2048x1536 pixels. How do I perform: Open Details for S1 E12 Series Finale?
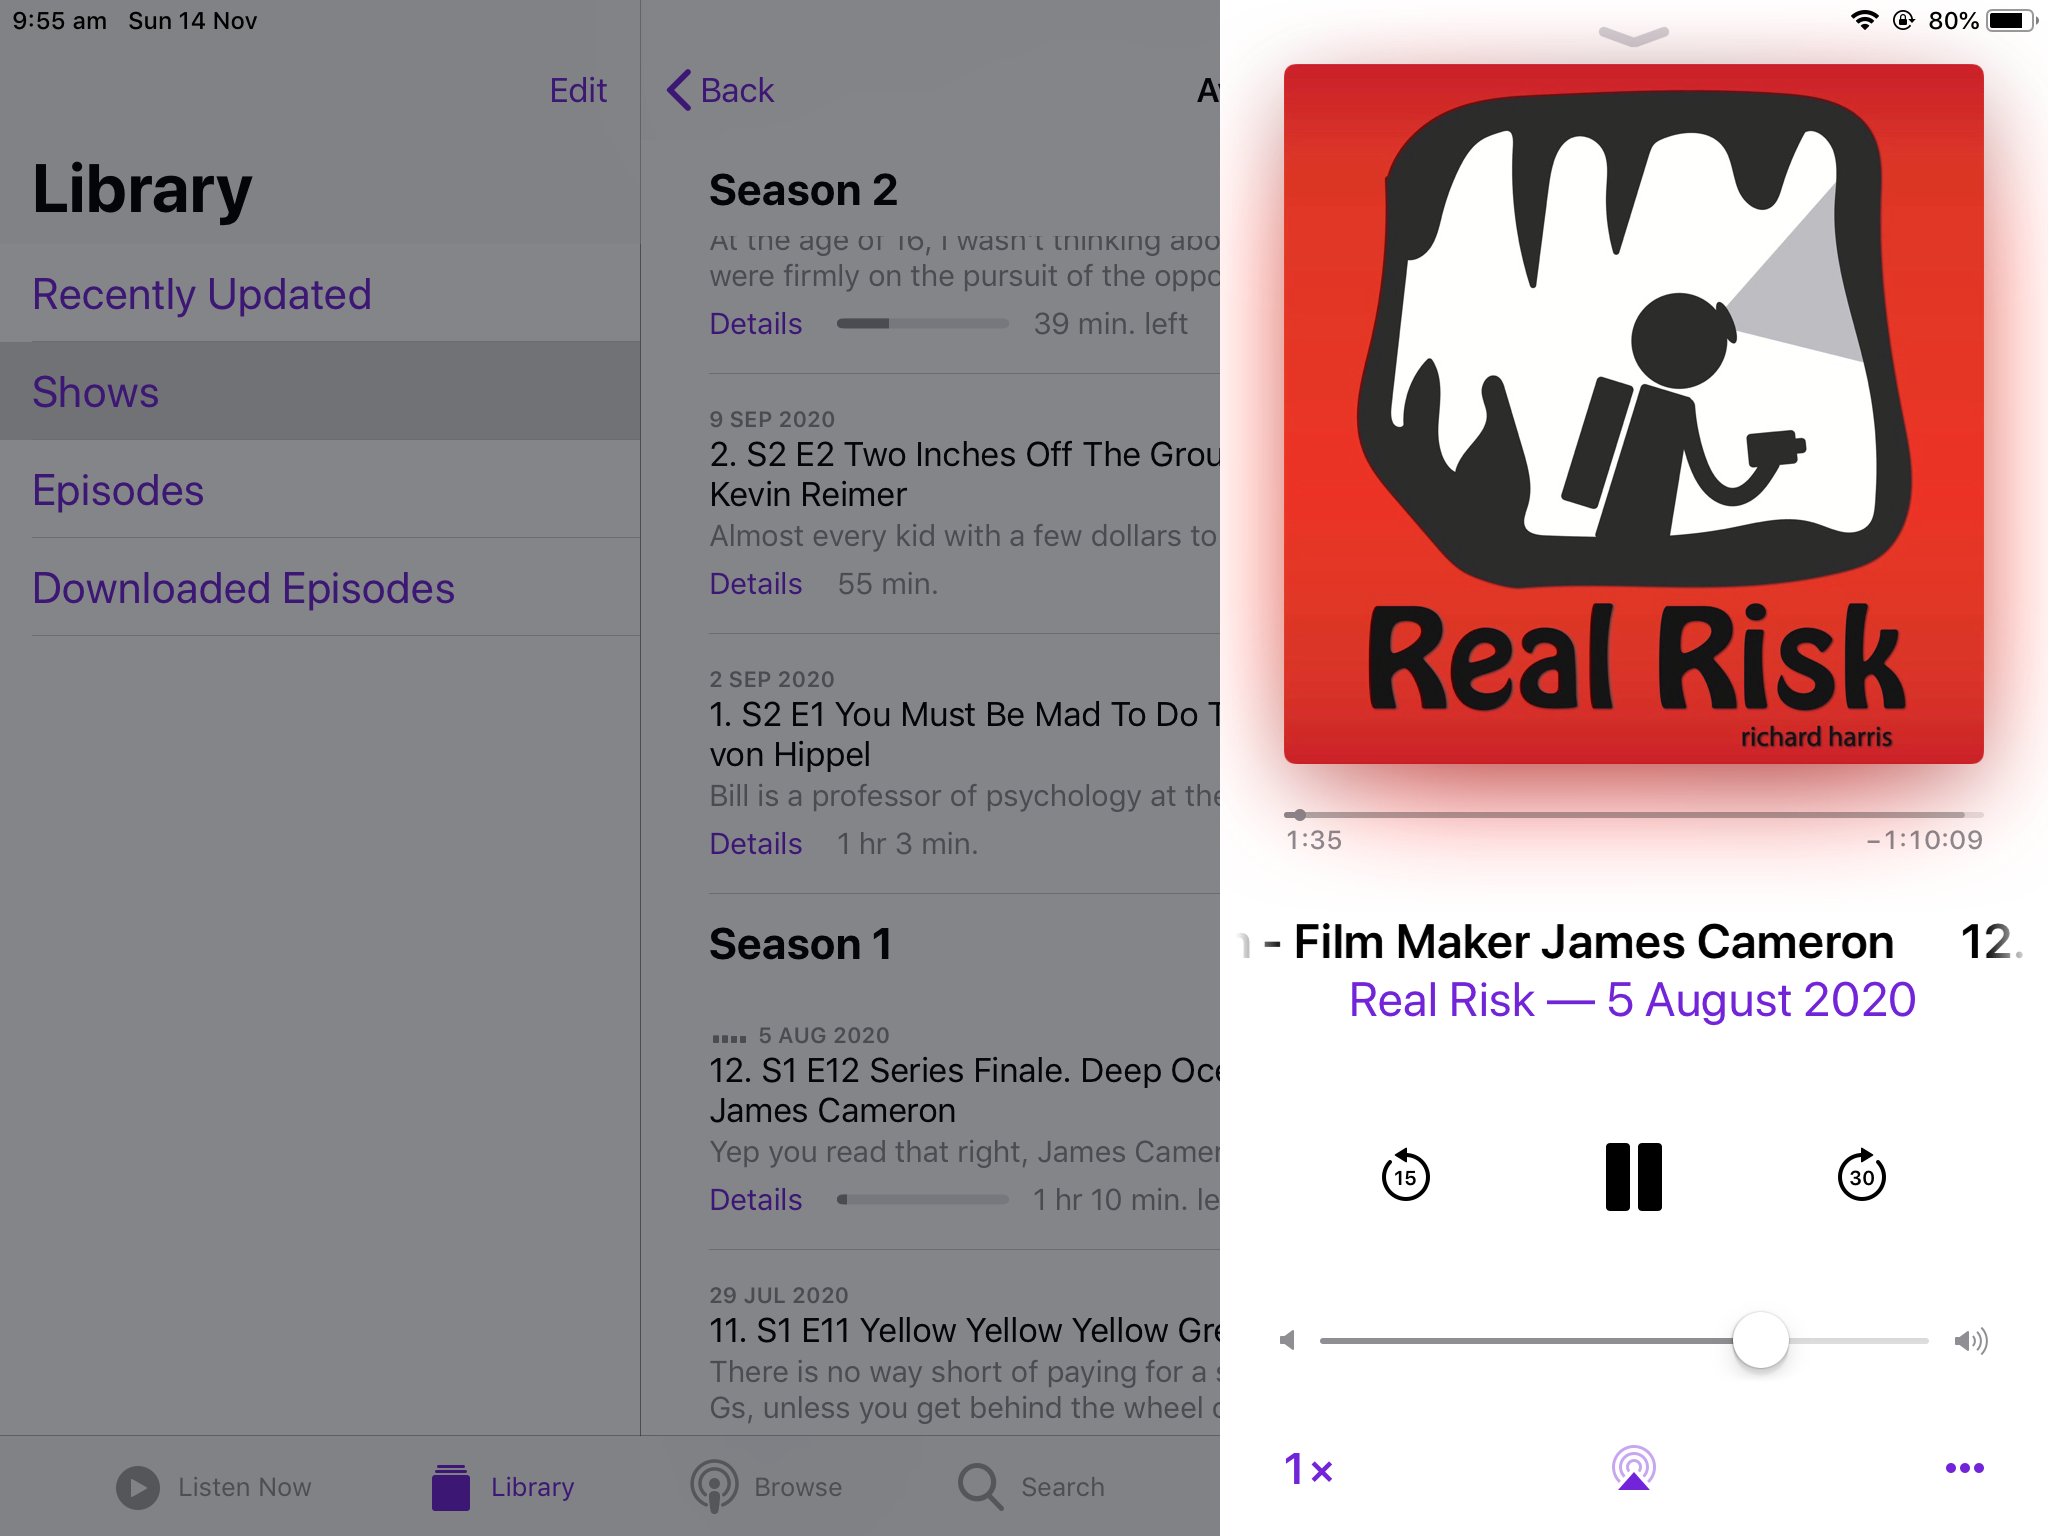[755, 1200]
